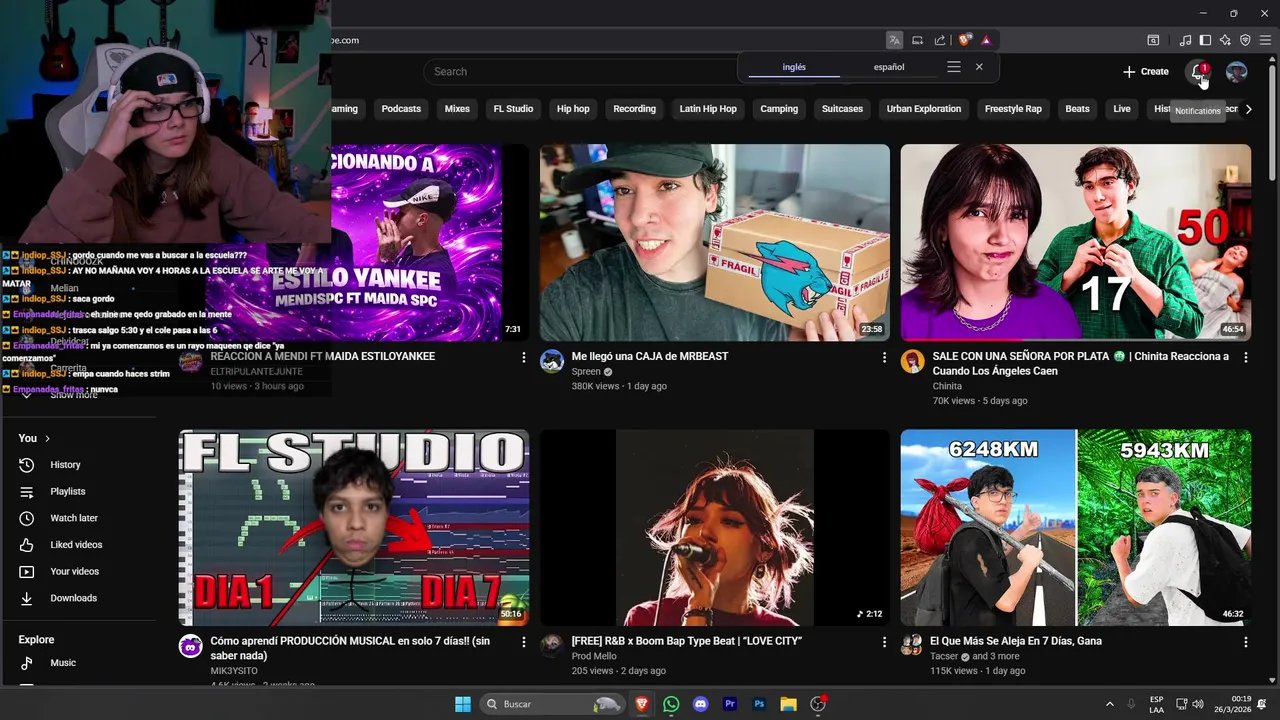Click in the YouTube Search field
1280x720 pixels.
tap(580, 72)
